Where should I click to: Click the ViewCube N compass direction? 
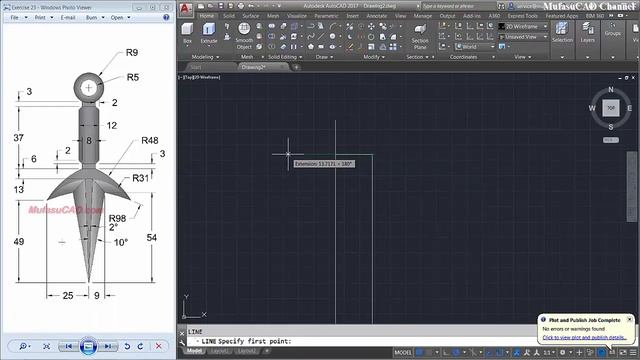click(x=611, y=89)
